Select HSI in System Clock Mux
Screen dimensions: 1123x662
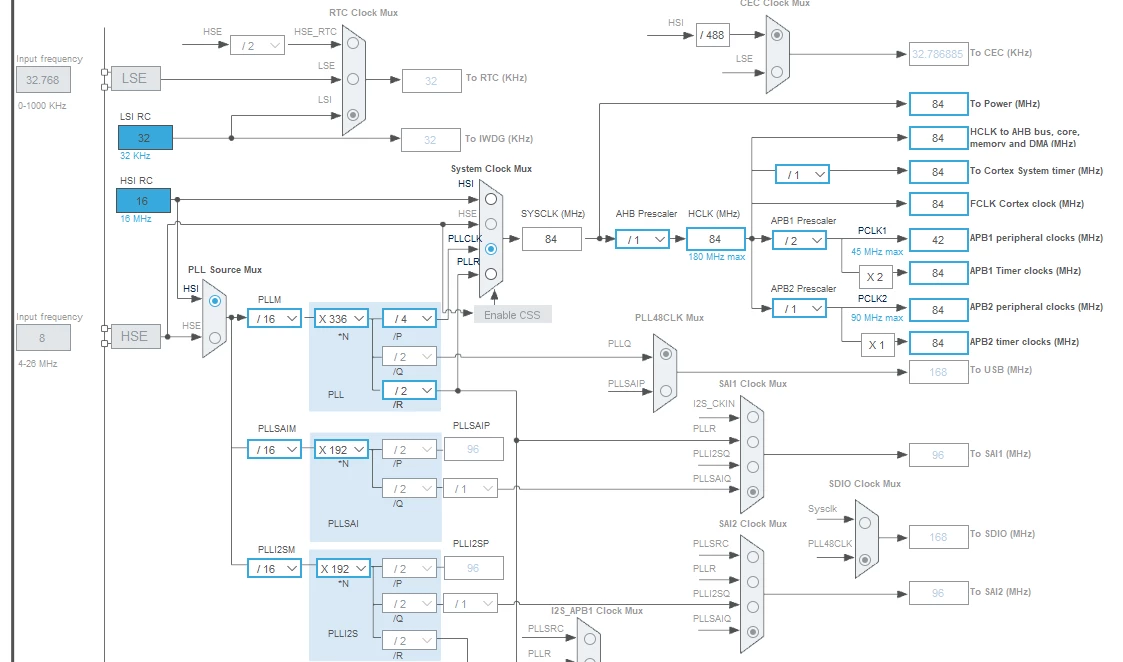[x=491, y=199]
